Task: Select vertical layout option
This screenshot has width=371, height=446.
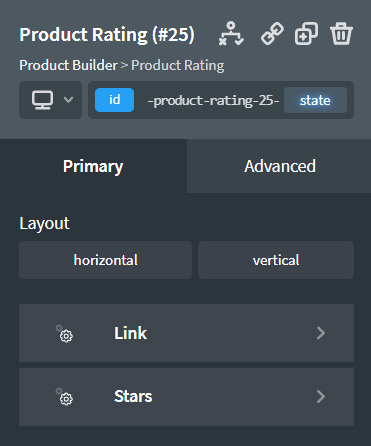Action: 276,260
